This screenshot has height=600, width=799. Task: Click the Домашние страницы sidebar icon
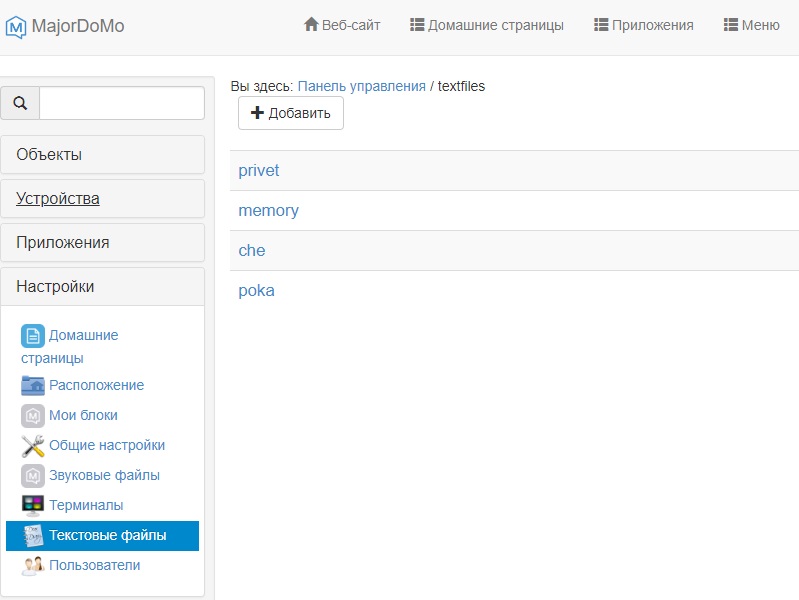point(33,336)
